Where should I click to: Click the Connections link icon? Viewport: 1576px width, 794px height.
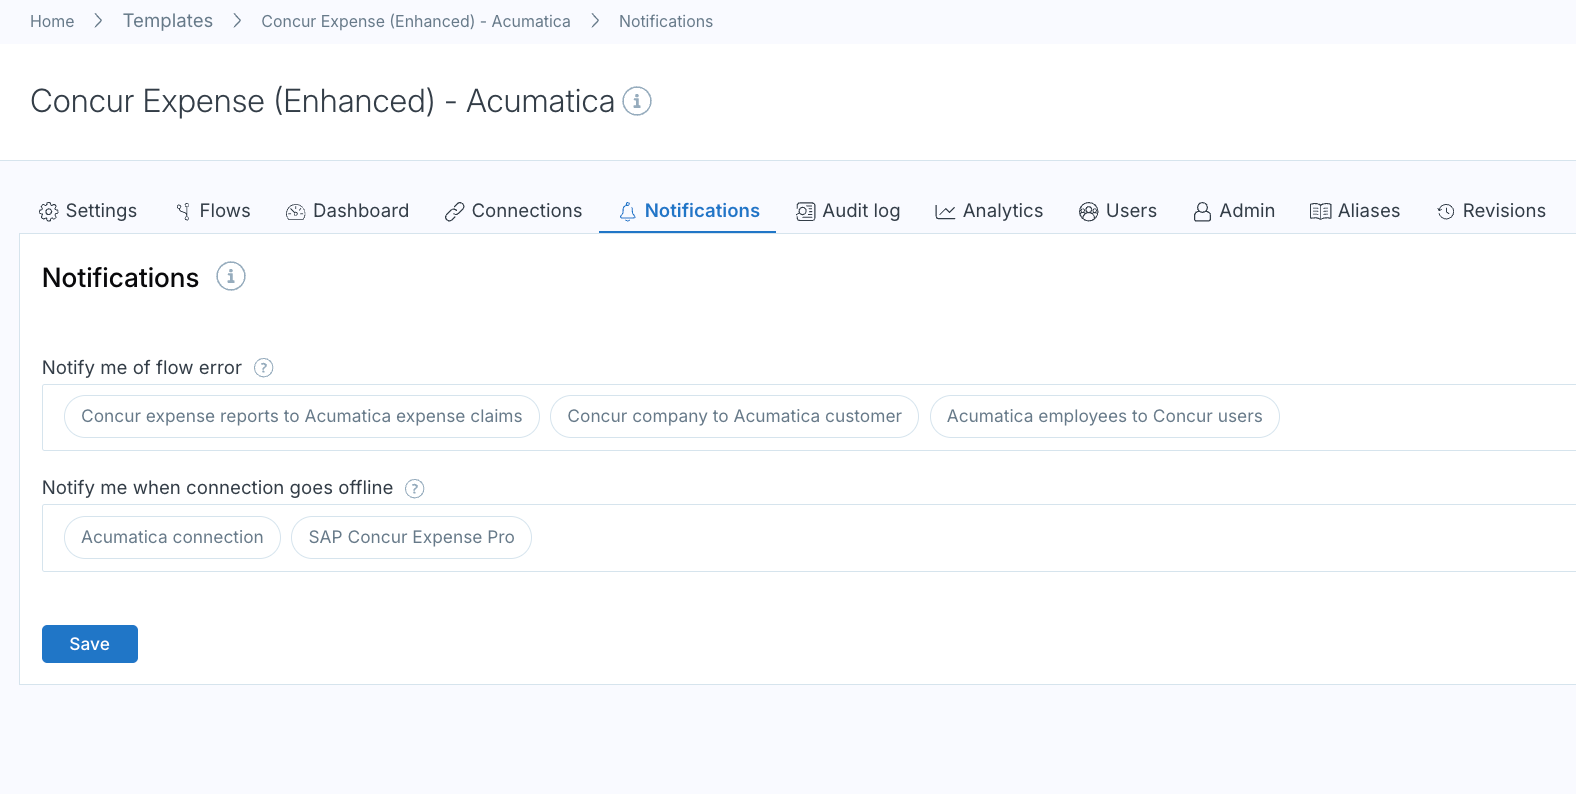pyautogui.click(x=455, y=212)
